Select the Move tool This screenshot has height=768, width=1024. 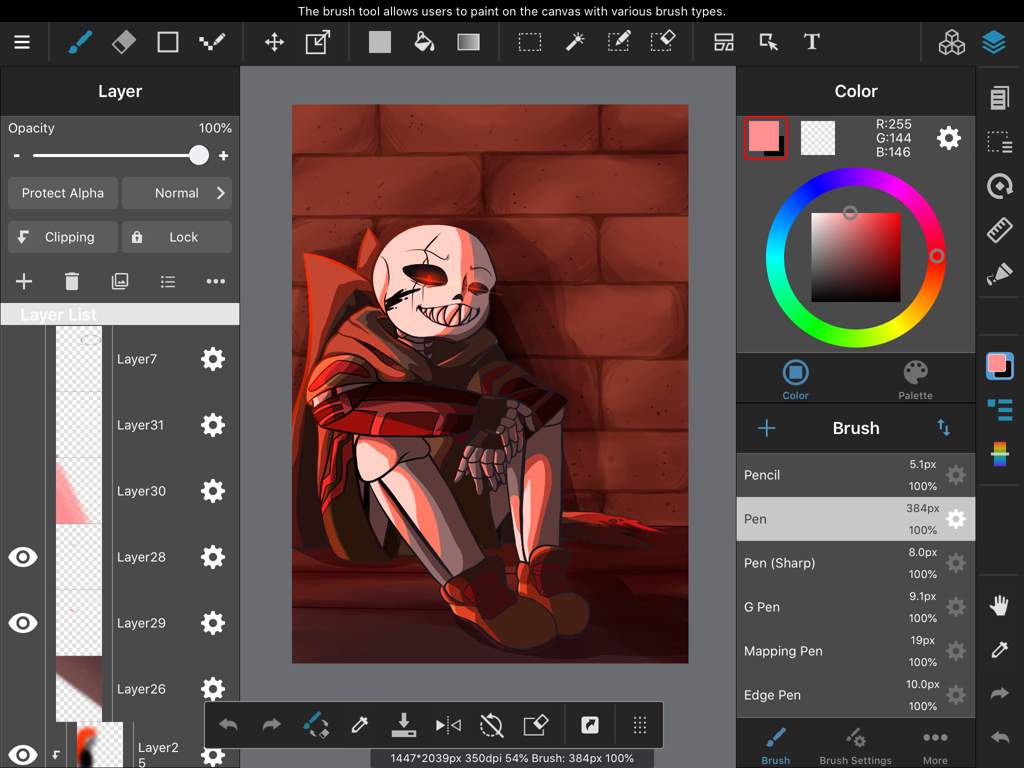(274, 42)
